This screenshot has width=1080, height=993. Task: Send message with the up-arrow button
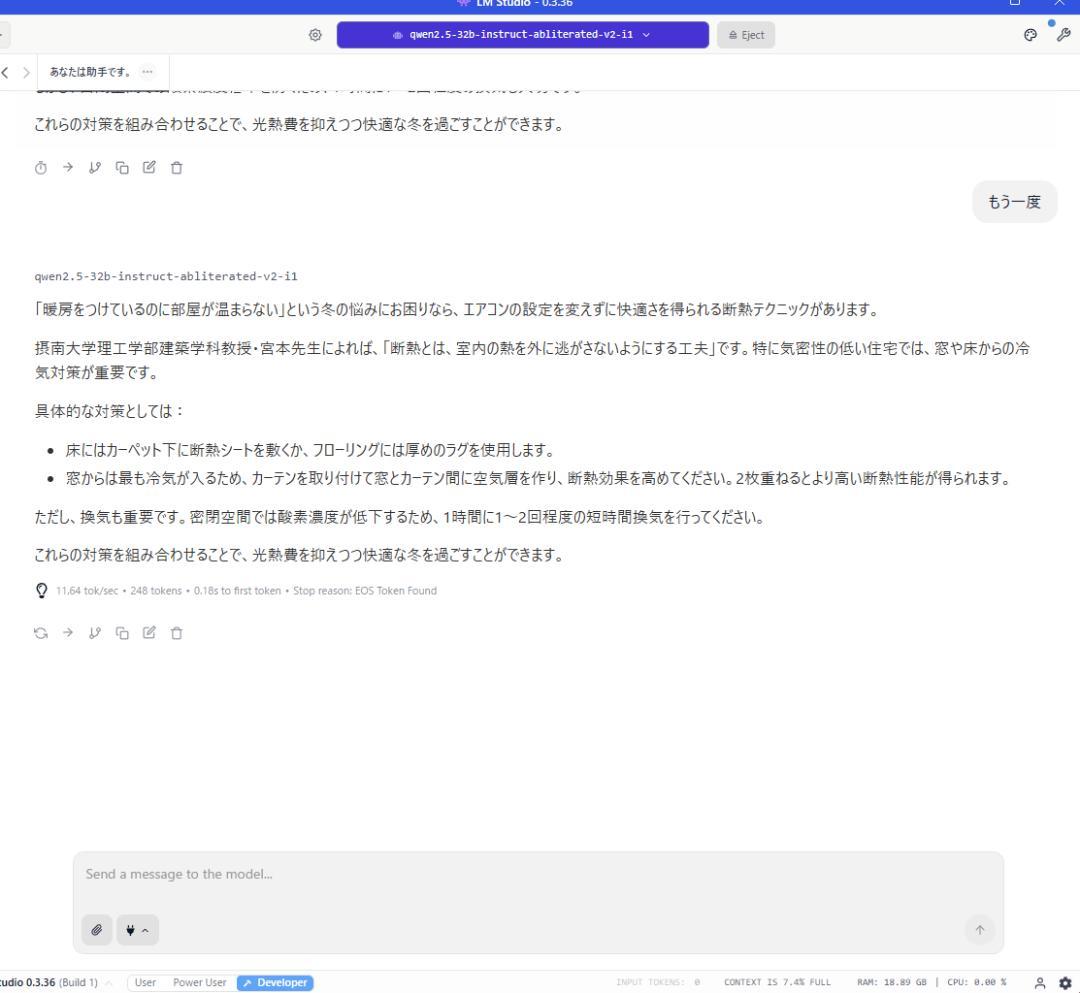979,930
